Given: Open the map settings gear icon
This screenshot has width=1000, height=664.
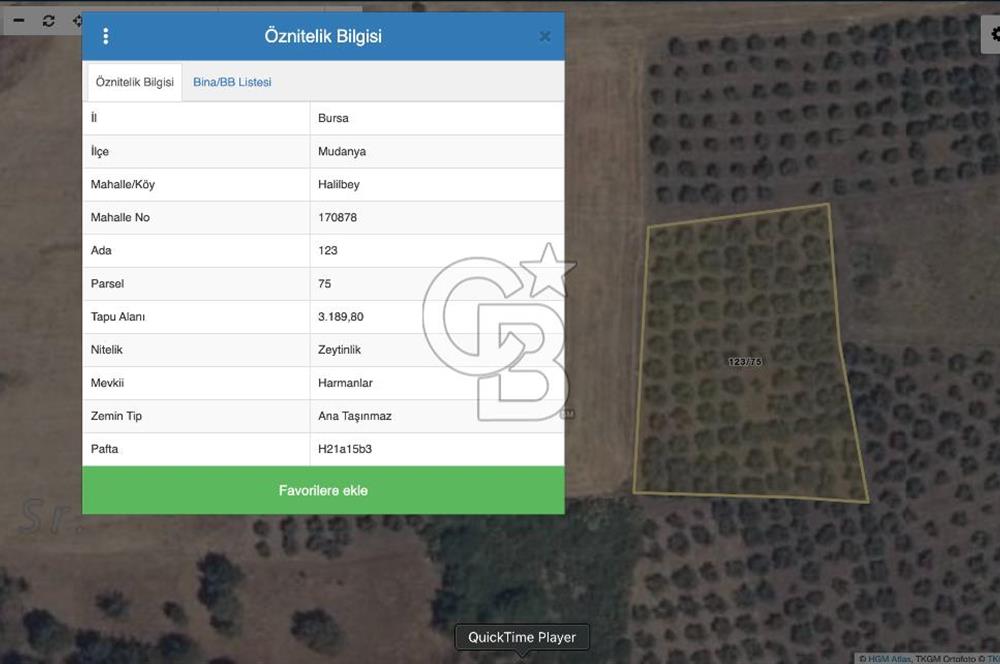Looking at the screenshot, I should click(x=994, y=34).
